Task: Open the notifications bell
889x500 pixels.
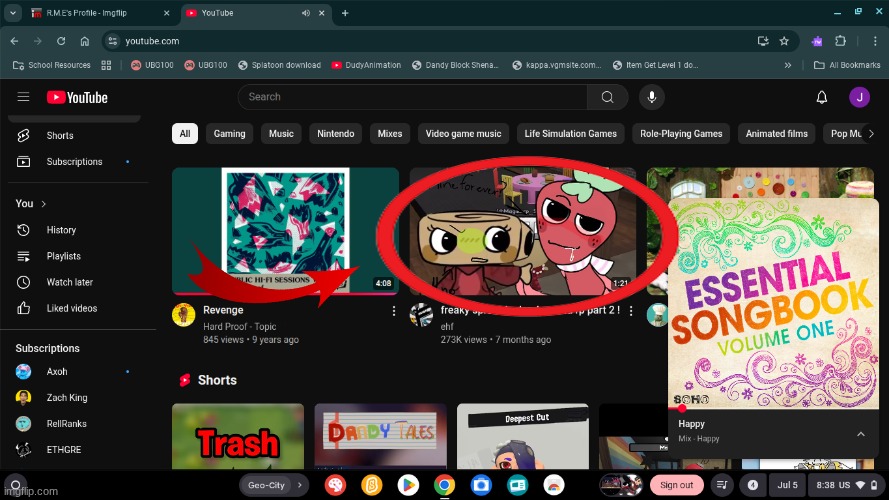Action: tap(822, 98)
